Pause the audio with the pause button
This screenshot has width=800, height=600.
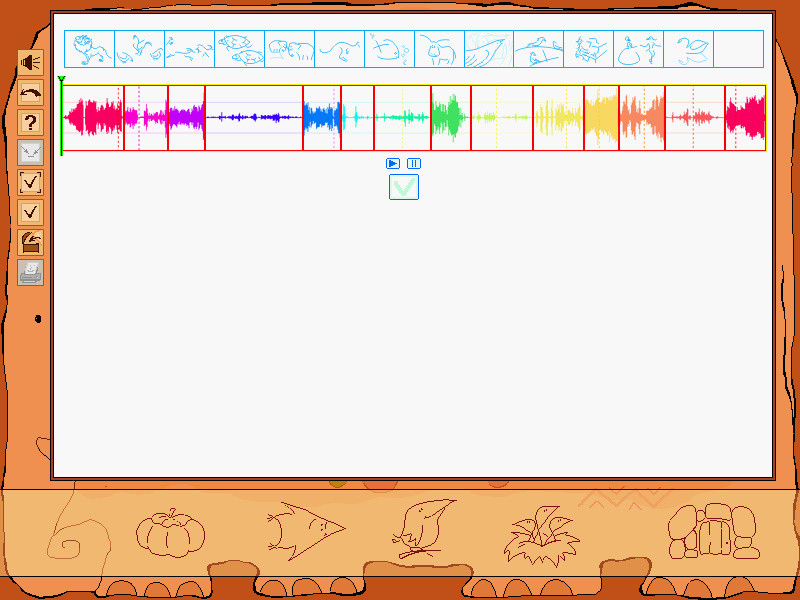click(414, 163)
